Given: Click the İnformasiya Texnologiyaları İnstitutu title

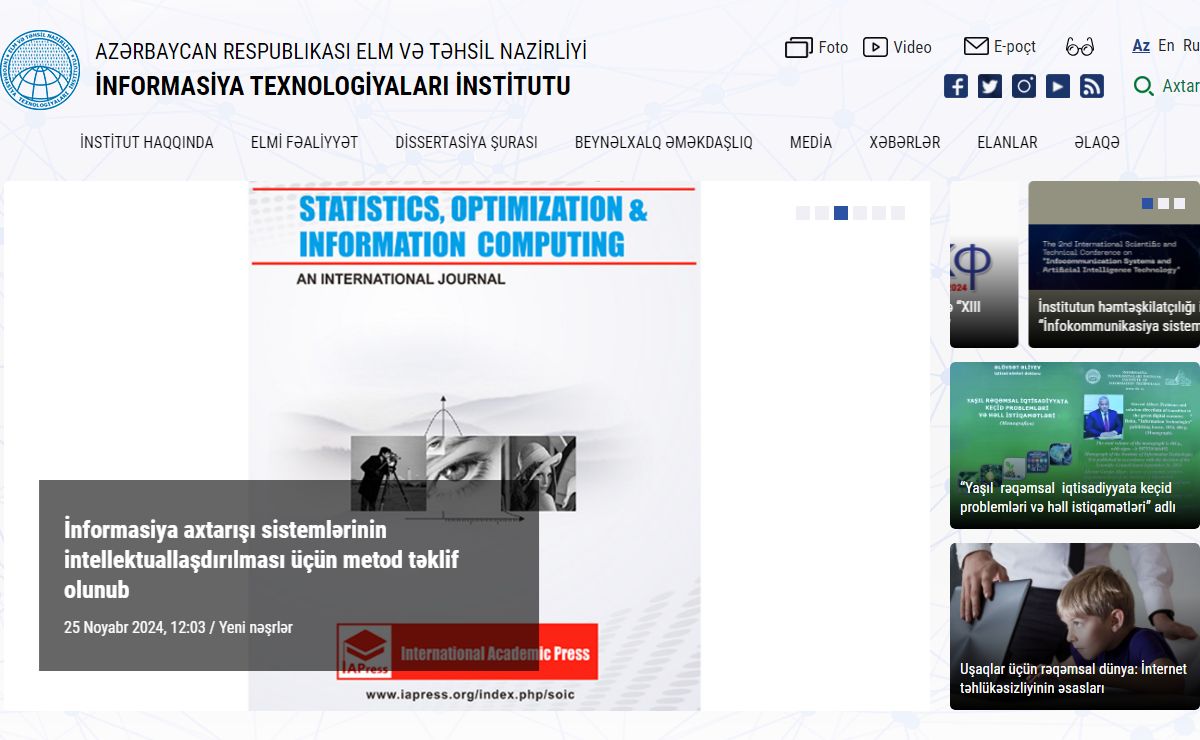Looking at the screenshot, I should (333, 86).
